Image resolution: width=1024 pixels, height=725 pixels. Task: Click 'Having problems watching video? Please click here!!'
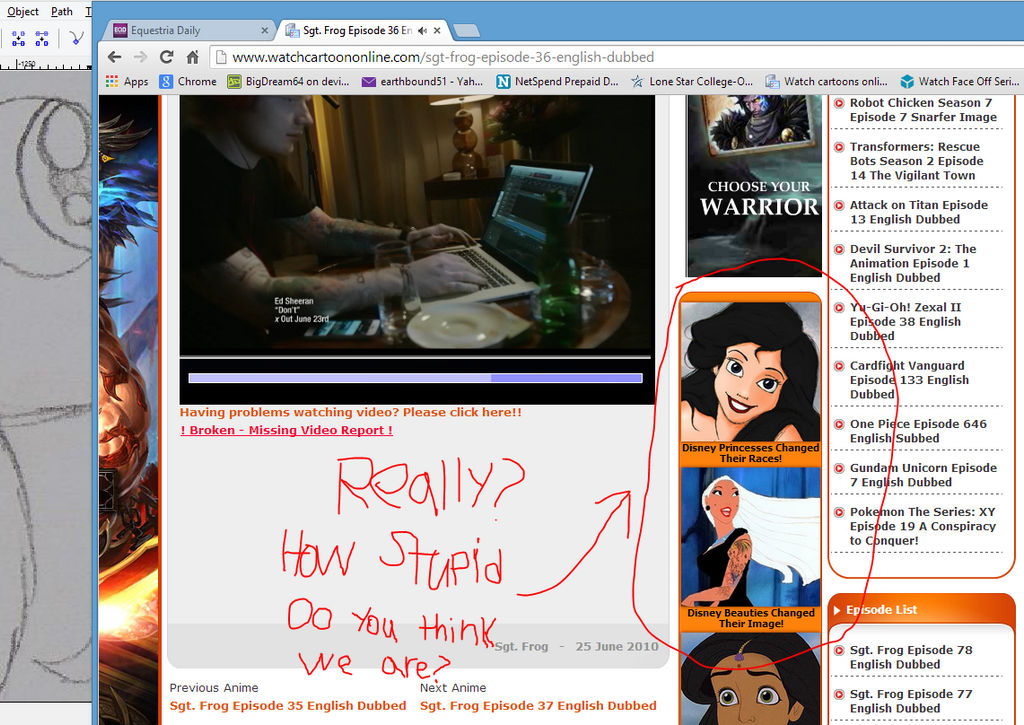(x=351, y=412)
